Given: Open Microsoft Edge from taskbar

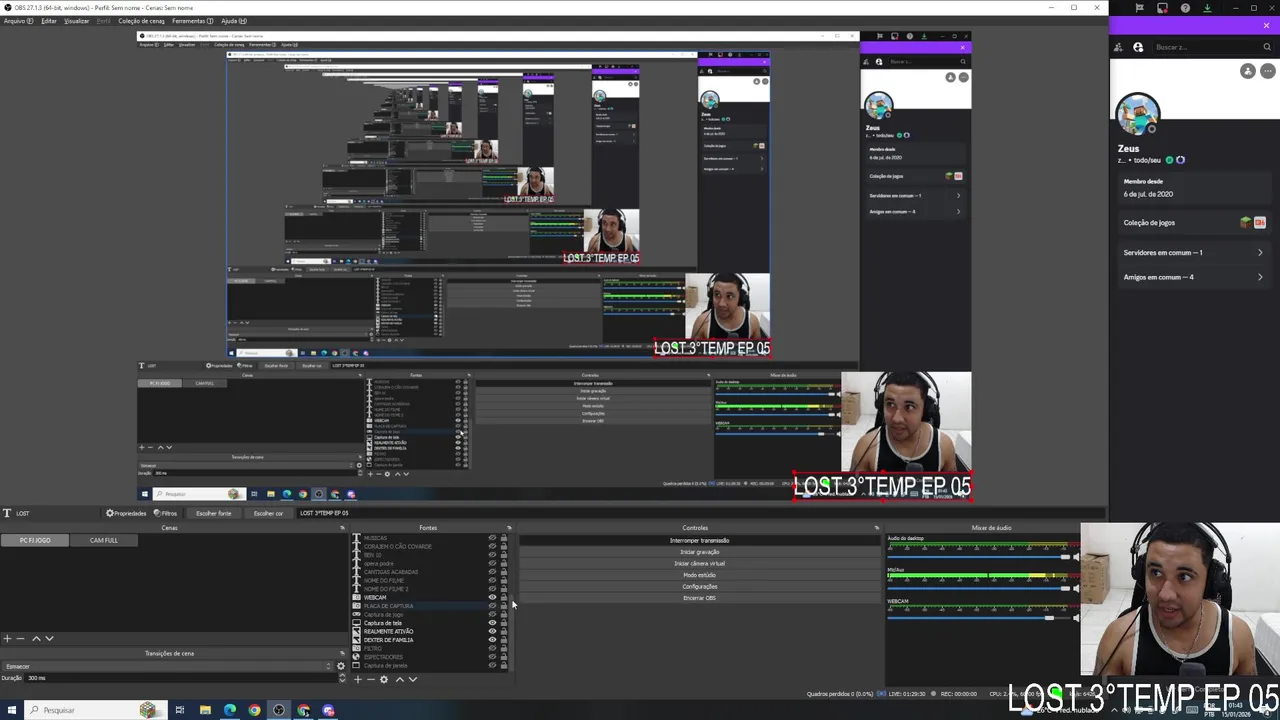Looking at the screenshot, I should click(230, 710).
